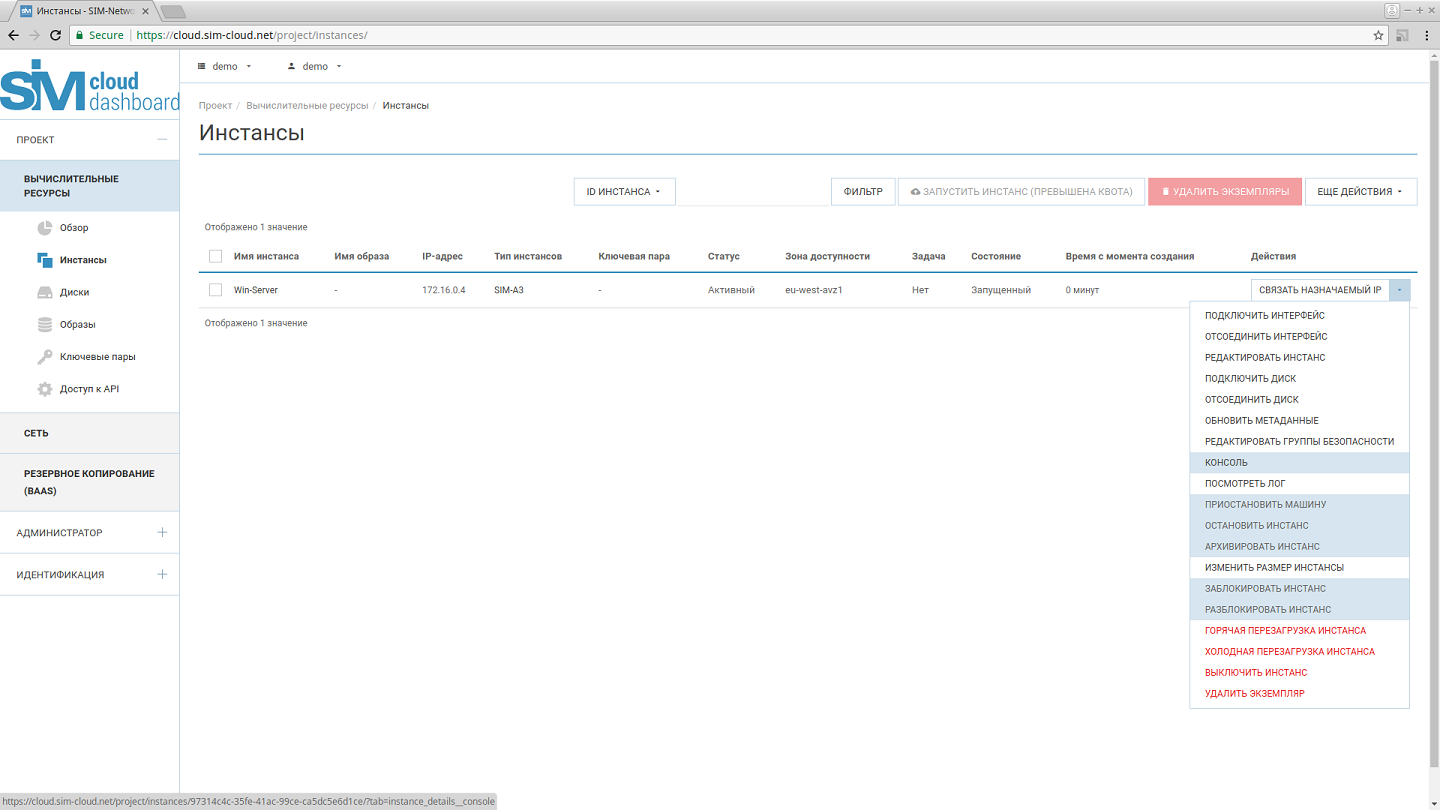The image size is (1440, 810).
Task: Tick the select-all checkbox in the table header
Action: tap(215, 257)
